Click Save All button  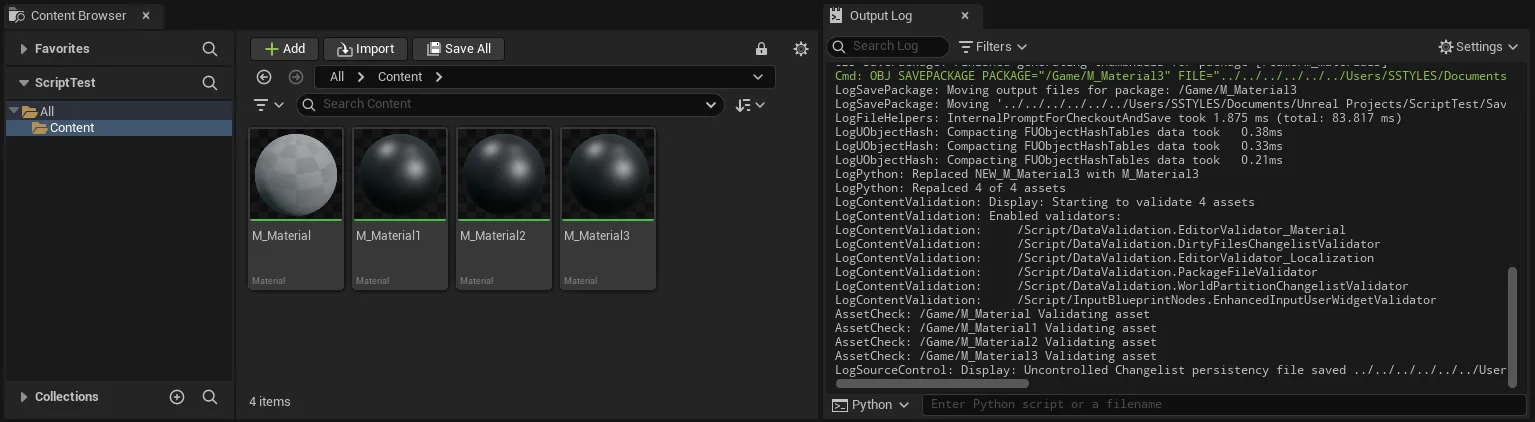coord(459,49)
